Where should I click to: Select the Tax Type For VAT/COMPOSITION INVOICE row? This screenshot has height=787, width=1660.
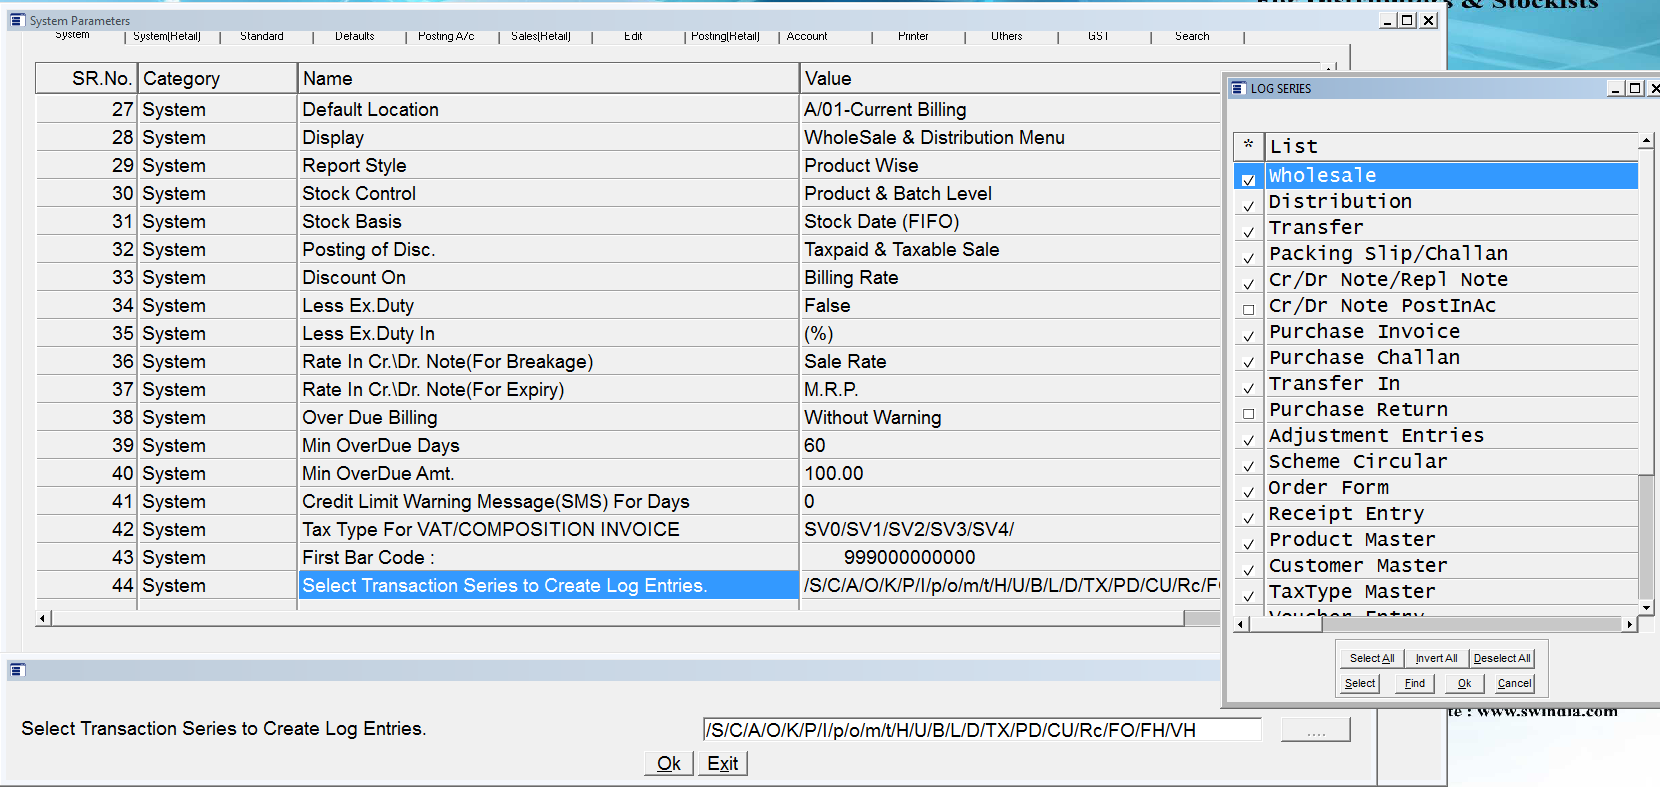(628, 529)
